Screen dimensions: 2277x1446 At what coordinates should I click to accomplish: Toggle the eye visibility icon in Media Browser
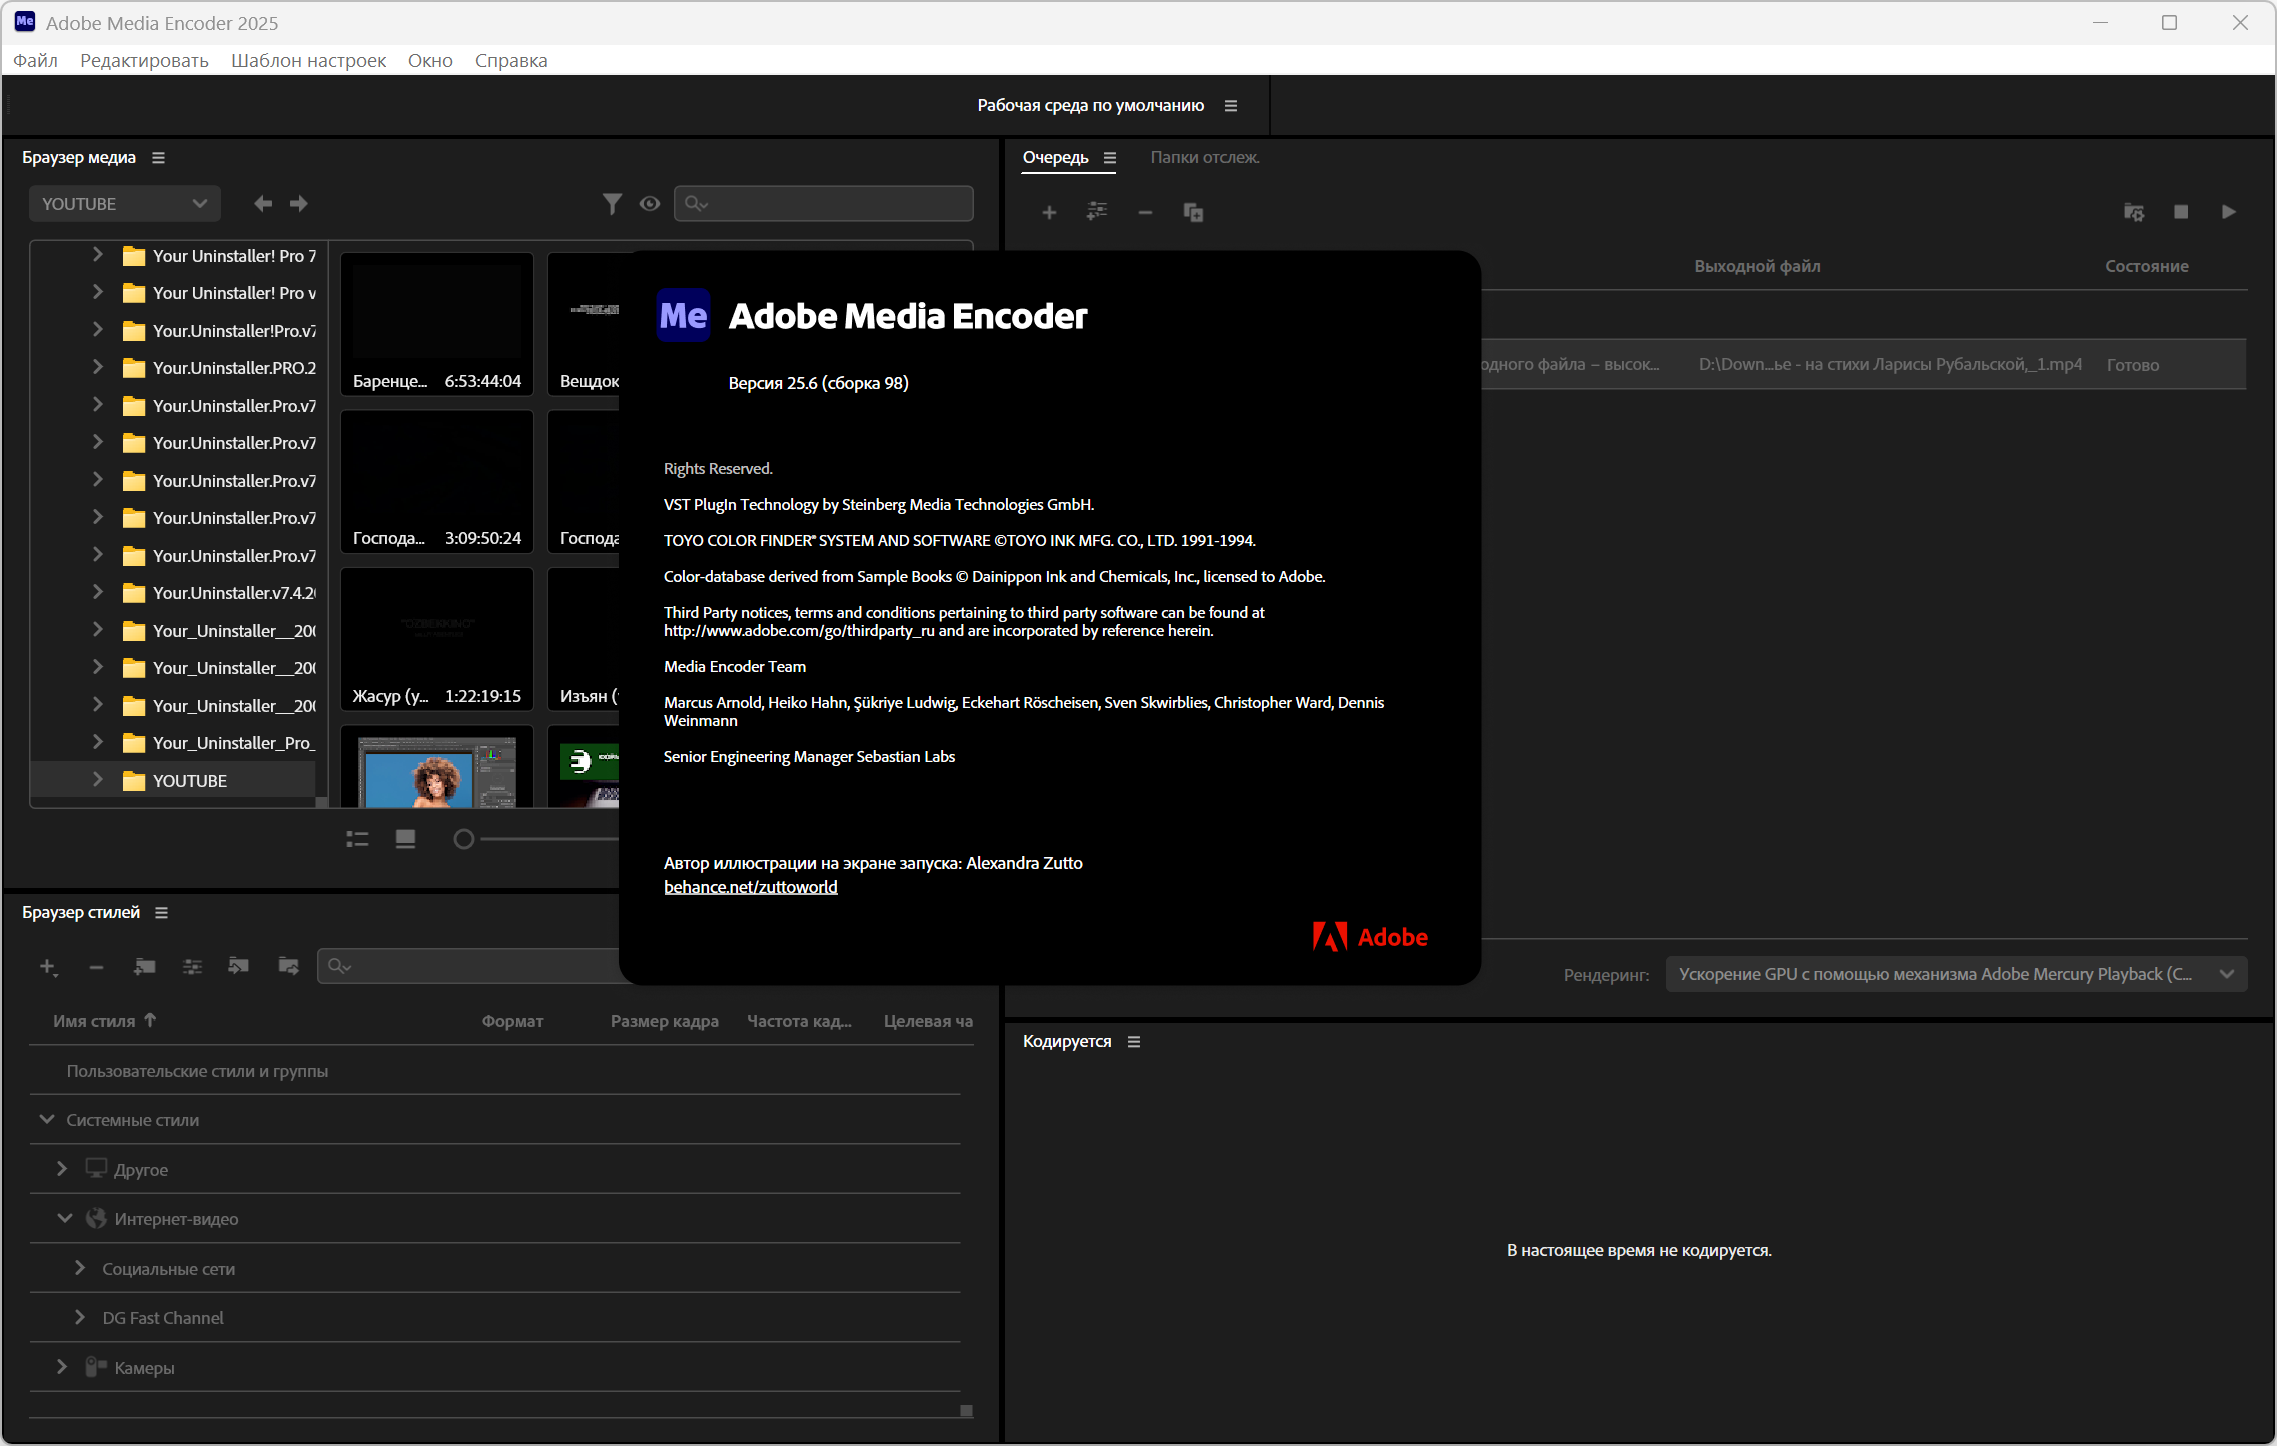(650, 204)
